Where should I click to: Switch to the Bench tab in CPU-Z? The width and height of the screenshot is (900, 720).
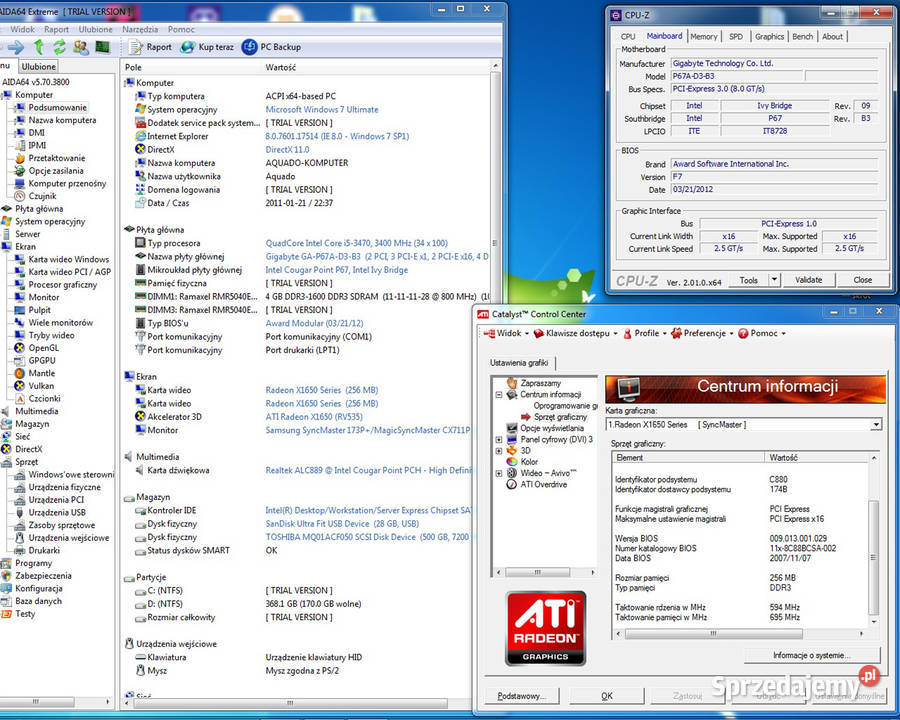pos(802,36)
